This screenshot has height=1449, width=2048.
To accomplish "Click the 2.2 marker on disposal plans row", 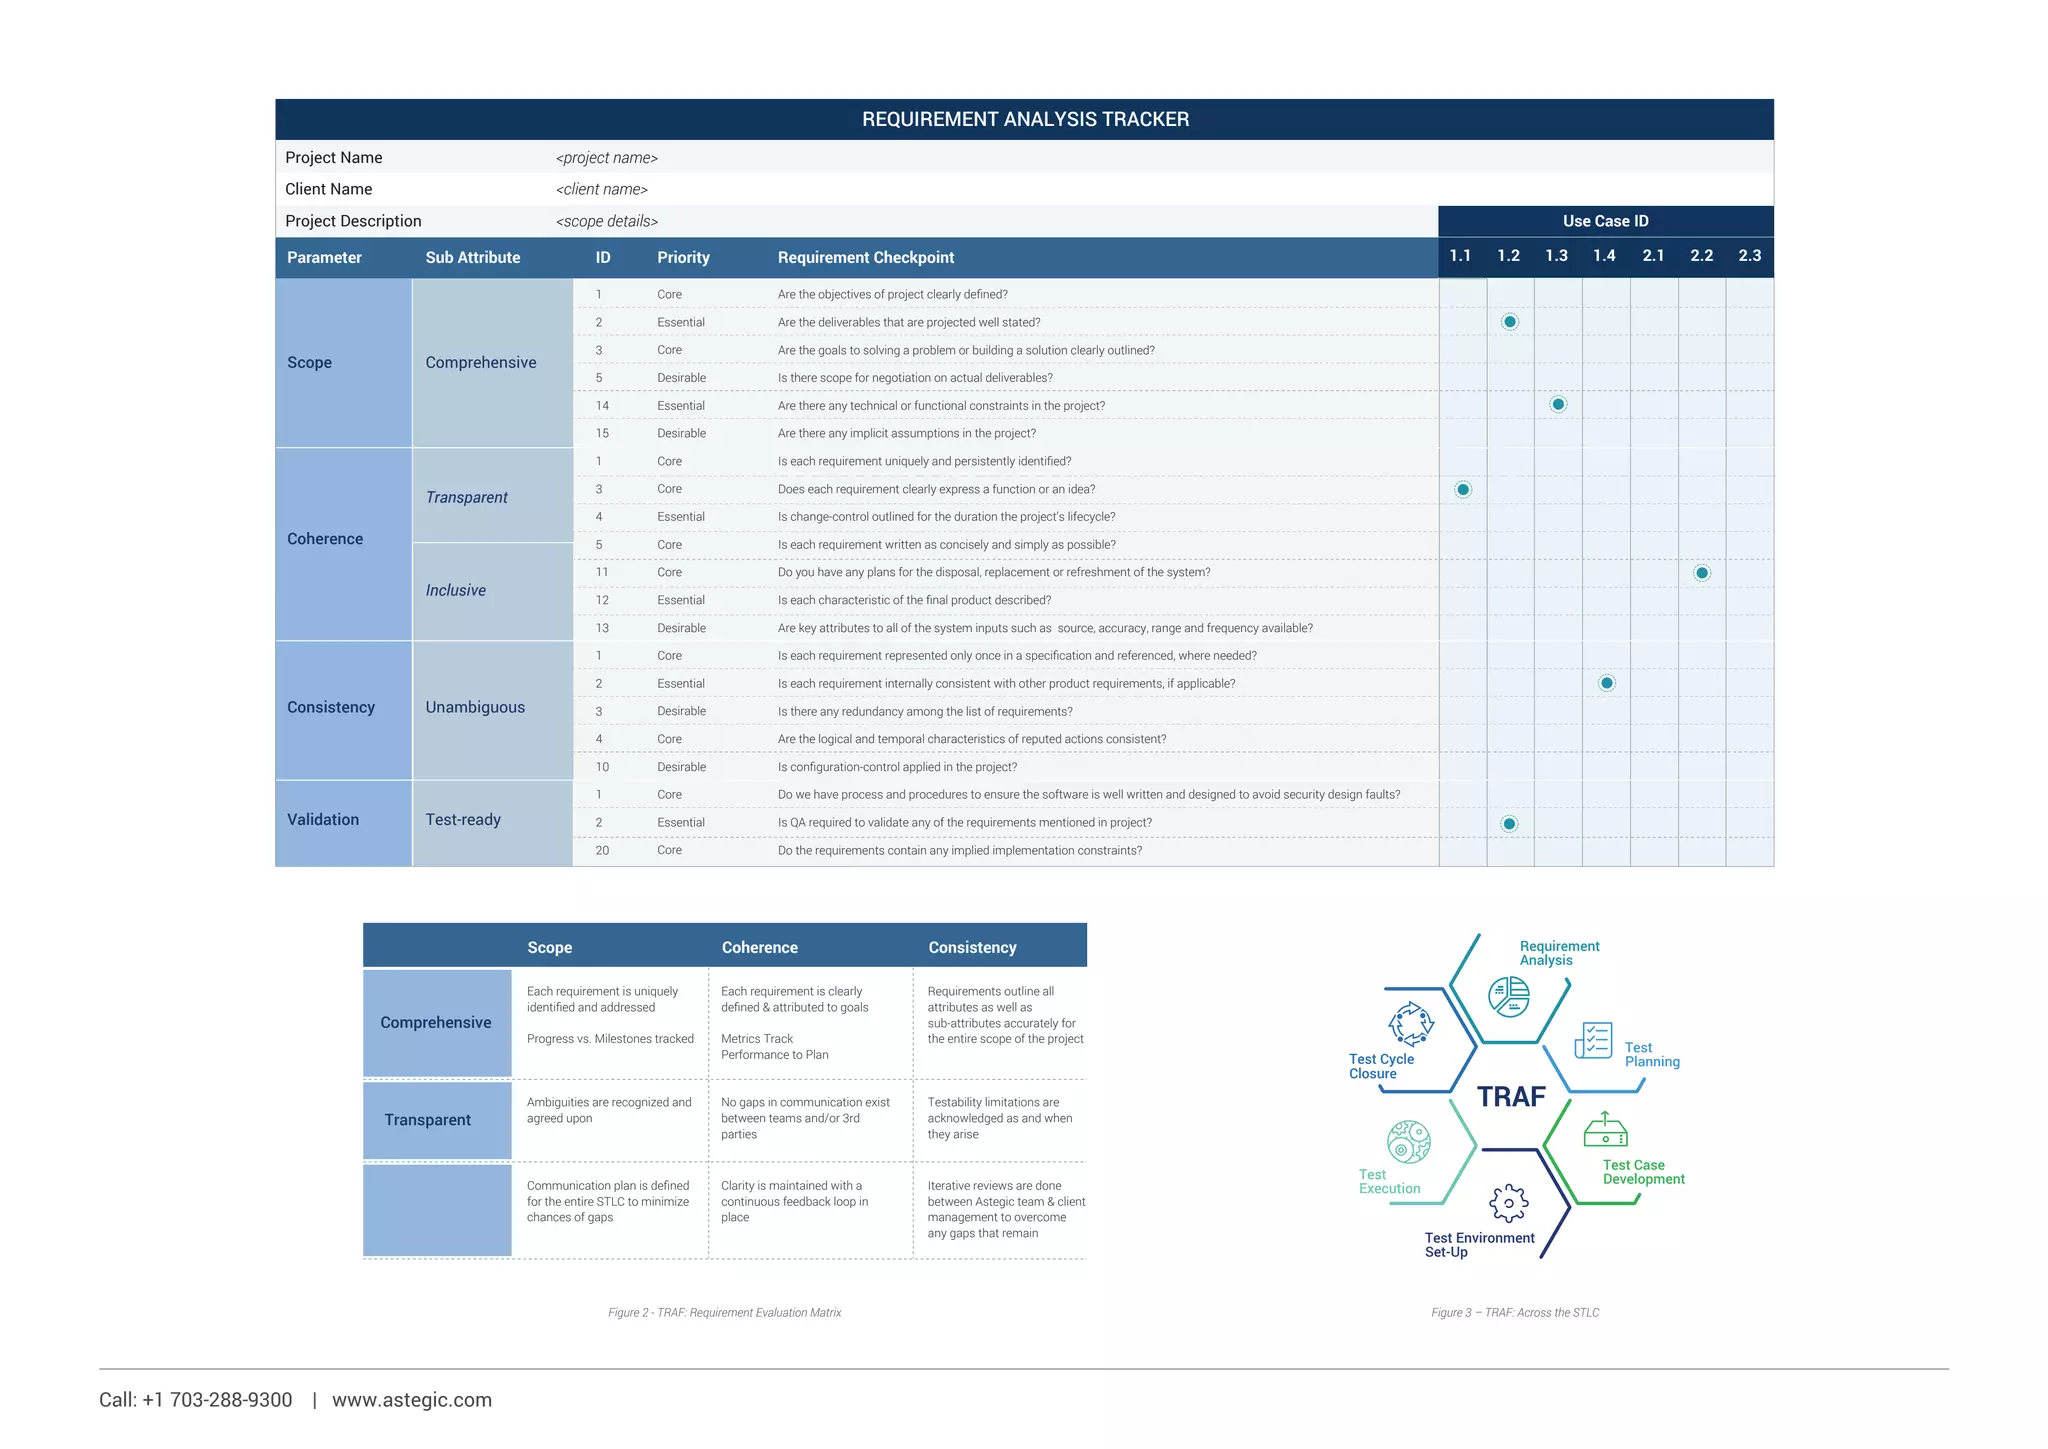I will (x=1701, y=573).
